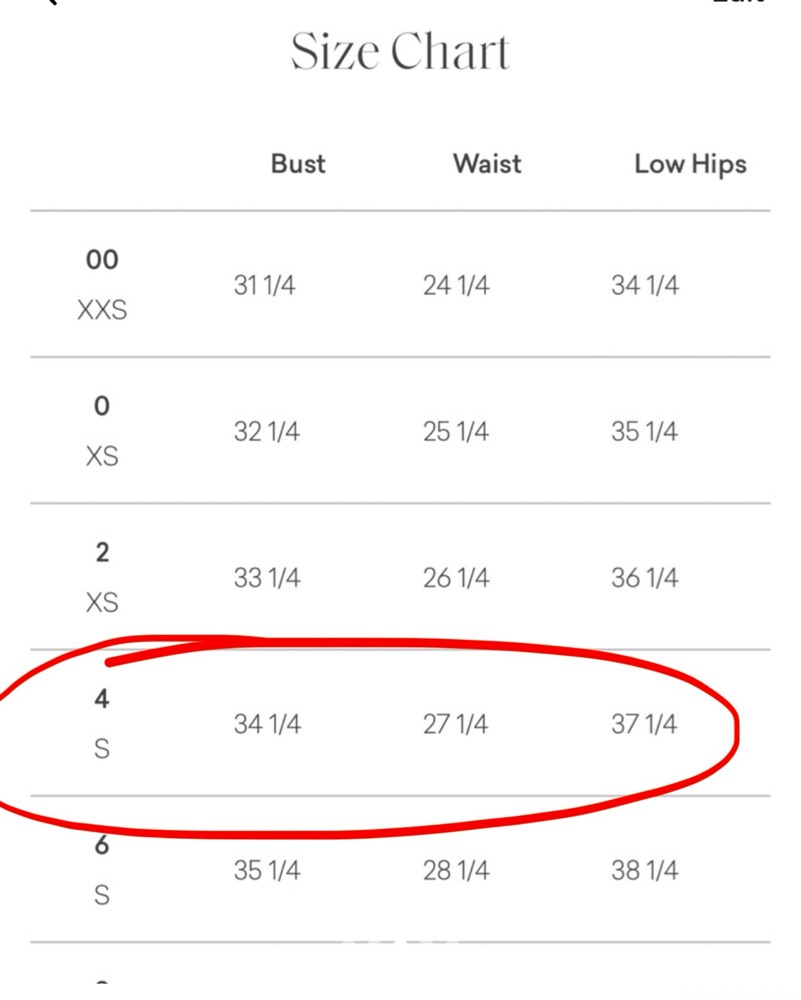Screen dimensions: 801x1000
Task: Click bust measurement 33 1/4
Action: [267, 578]
